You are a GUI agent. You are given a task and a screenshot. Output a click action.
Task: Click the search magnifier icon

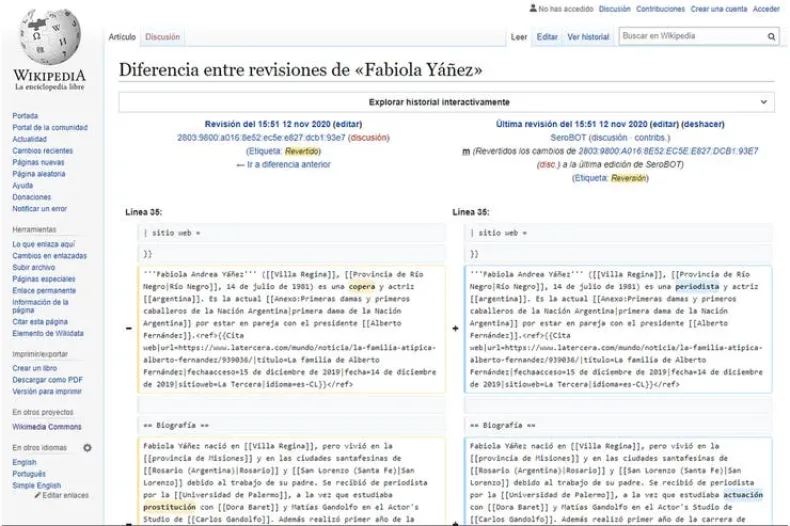click(772, 37)
